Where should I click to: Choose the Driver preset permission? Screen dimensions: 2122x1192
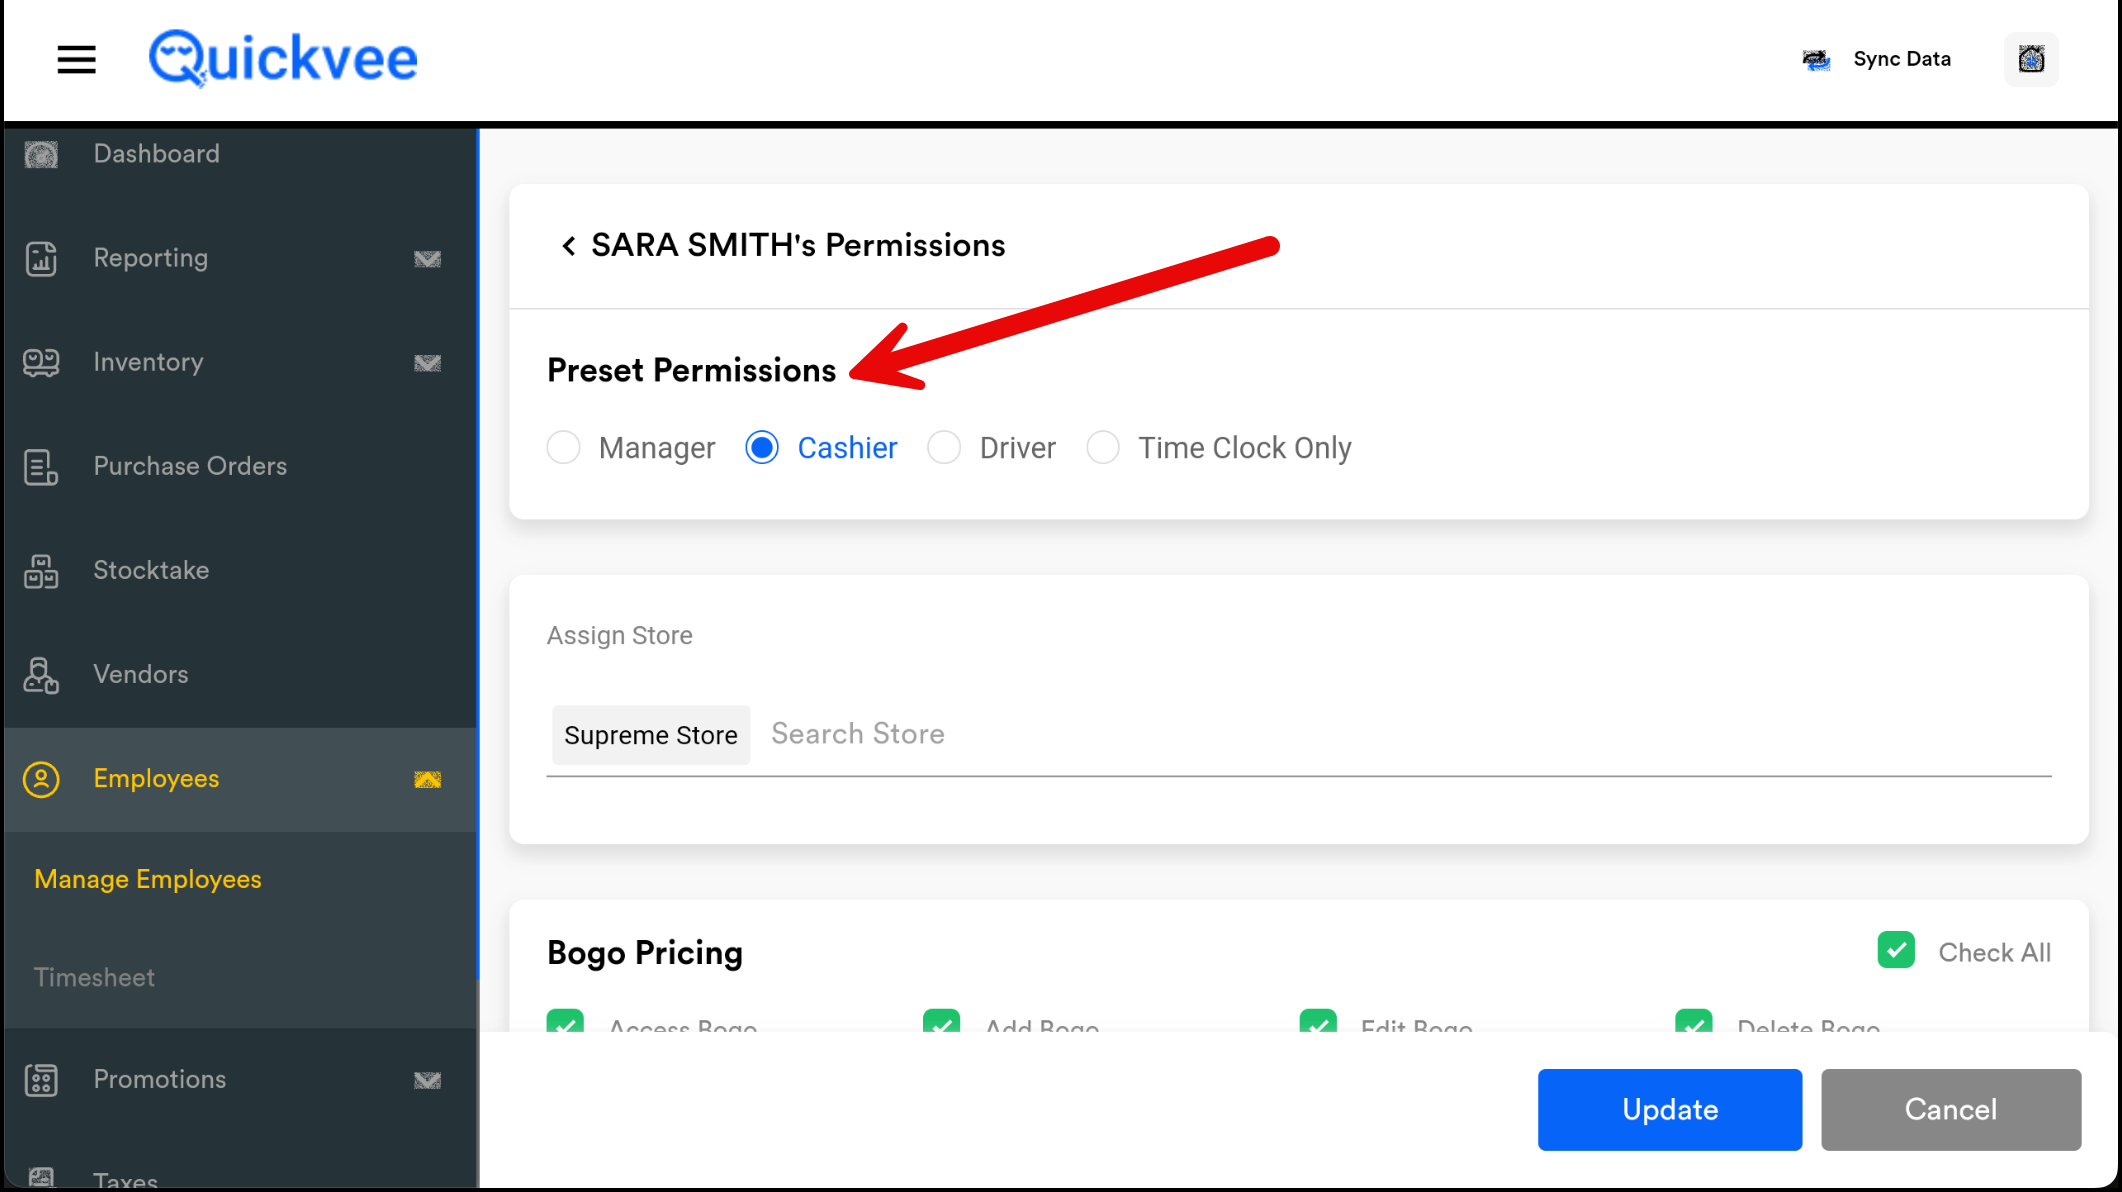click(944, 448)
